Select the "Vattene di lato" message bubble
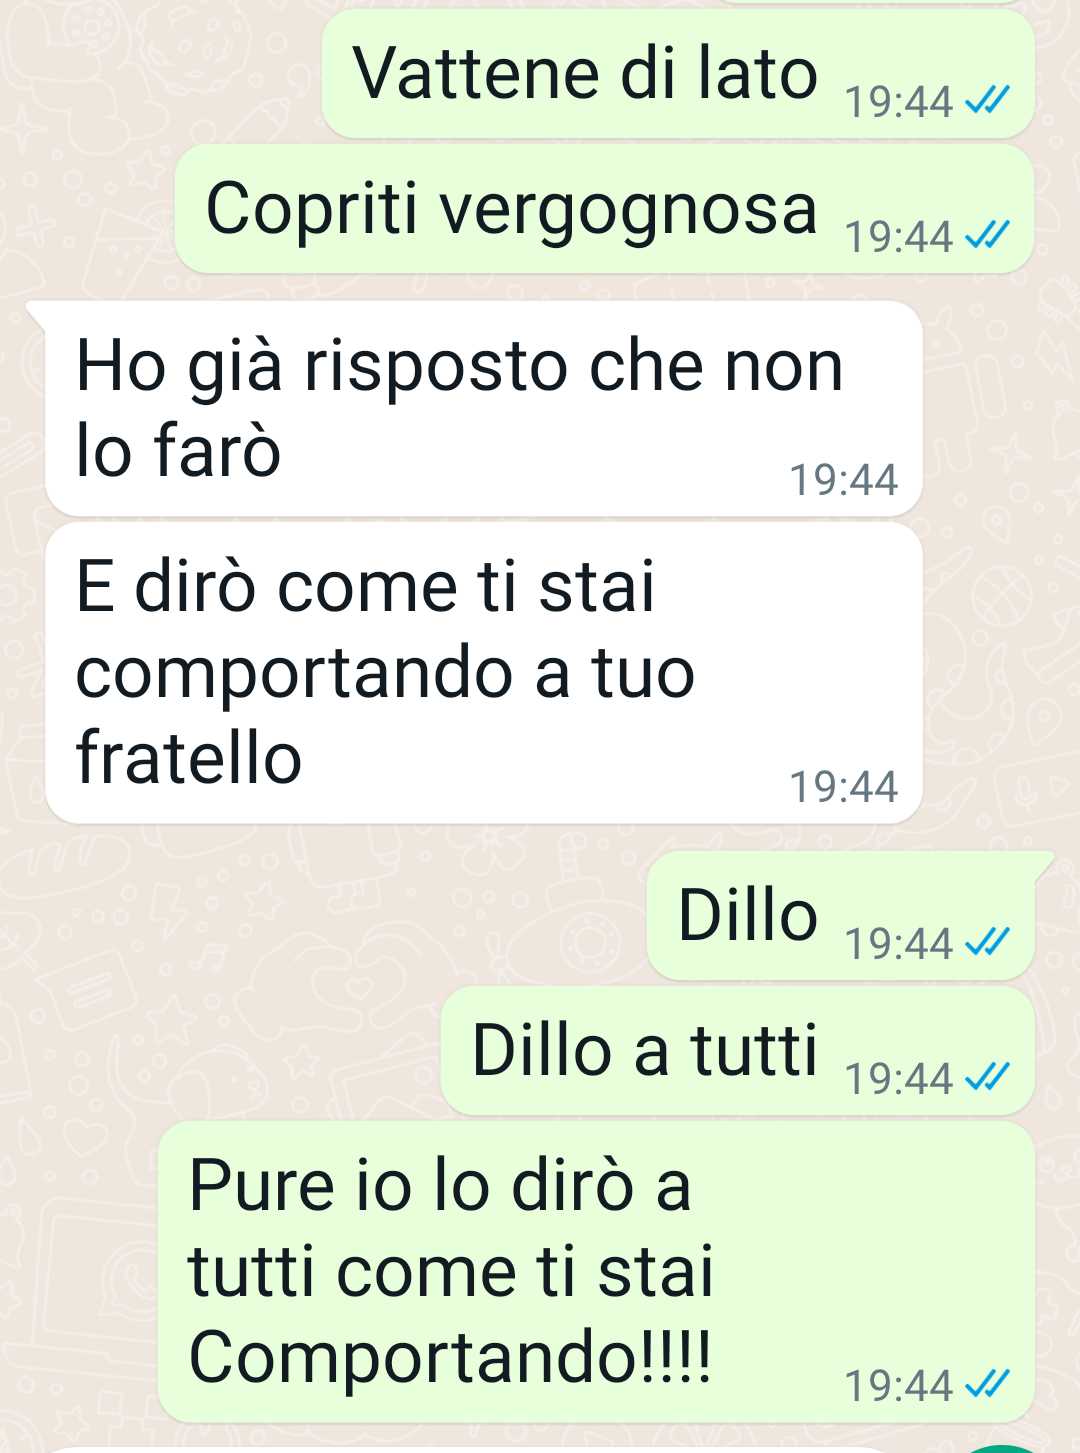 click(x=678, y=74)
